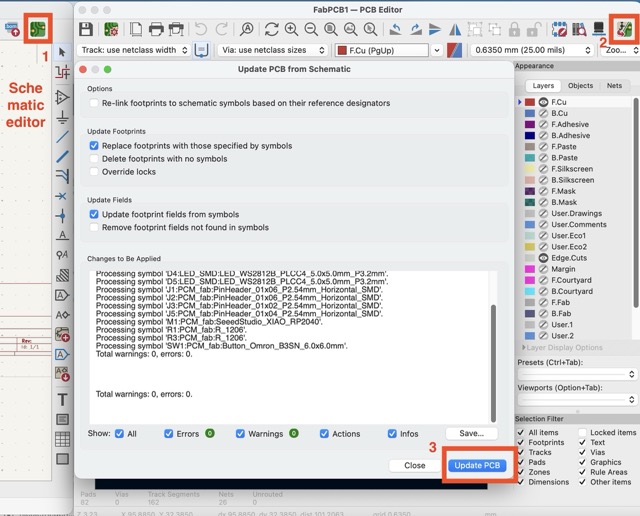The height and width of the screenshot is (516, 640).
Task: Click the Zoom Out icon
Action: (311, 29)
